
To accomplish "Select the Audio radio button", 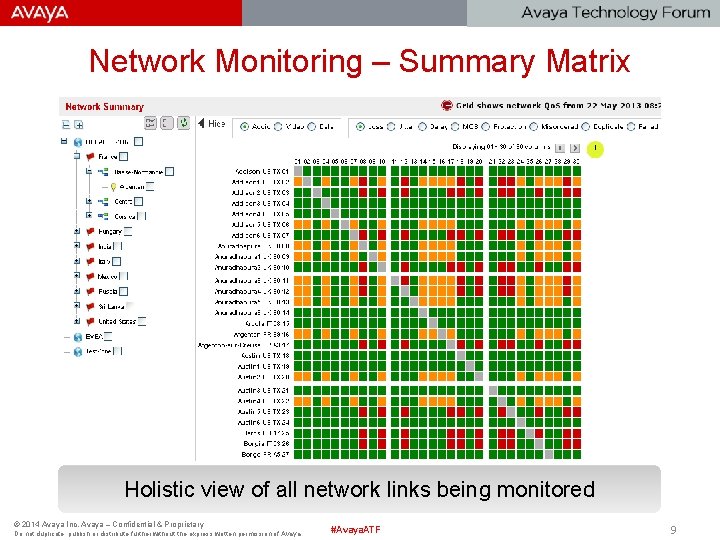I will 244,126.
